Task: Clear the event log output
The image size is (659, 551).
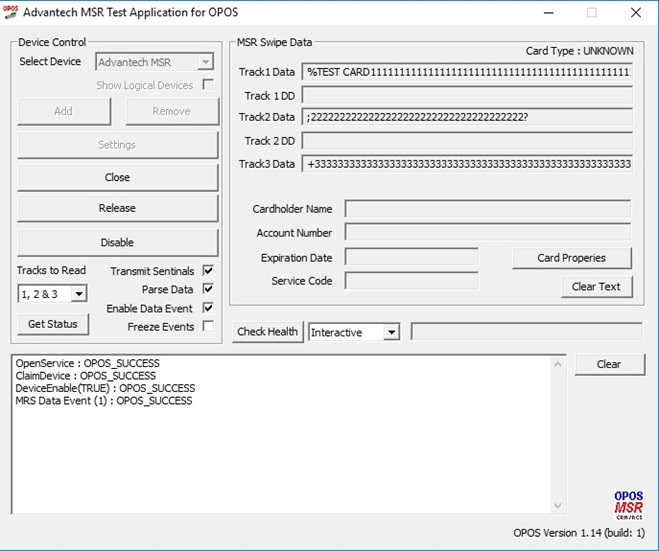Action: [x=608, y=364]
